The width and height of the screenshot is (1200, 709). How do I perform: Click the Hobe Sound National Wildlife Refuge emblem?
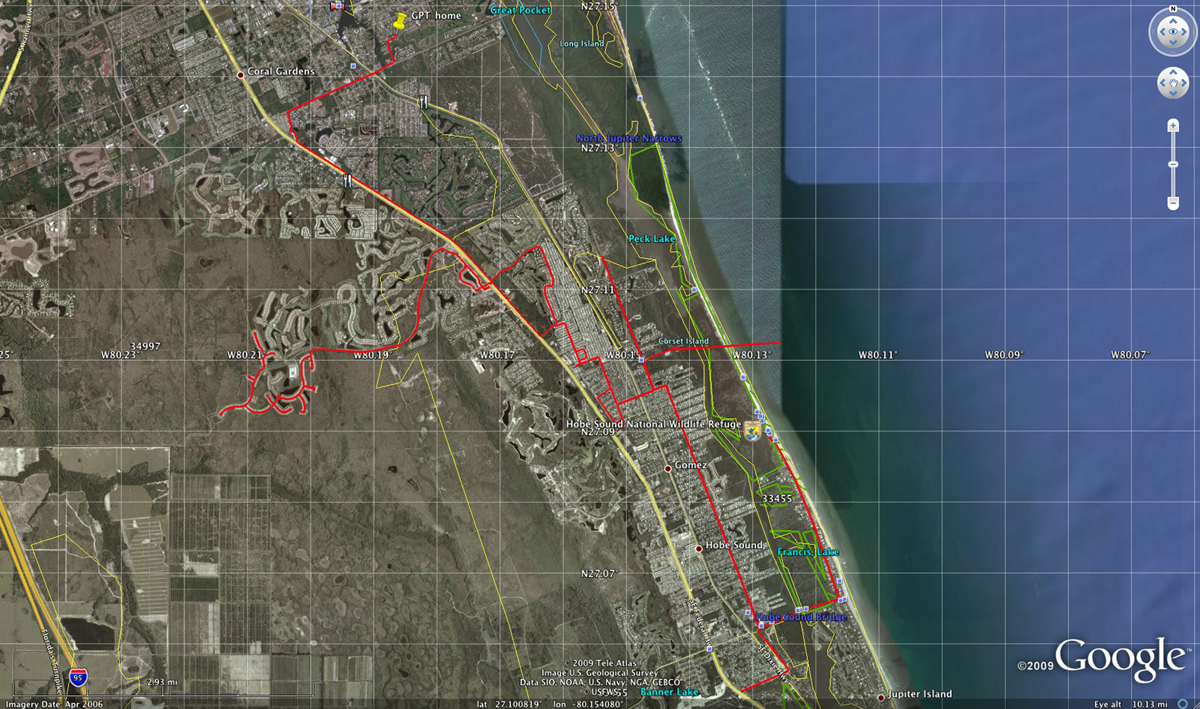click(x=753, y=430)
